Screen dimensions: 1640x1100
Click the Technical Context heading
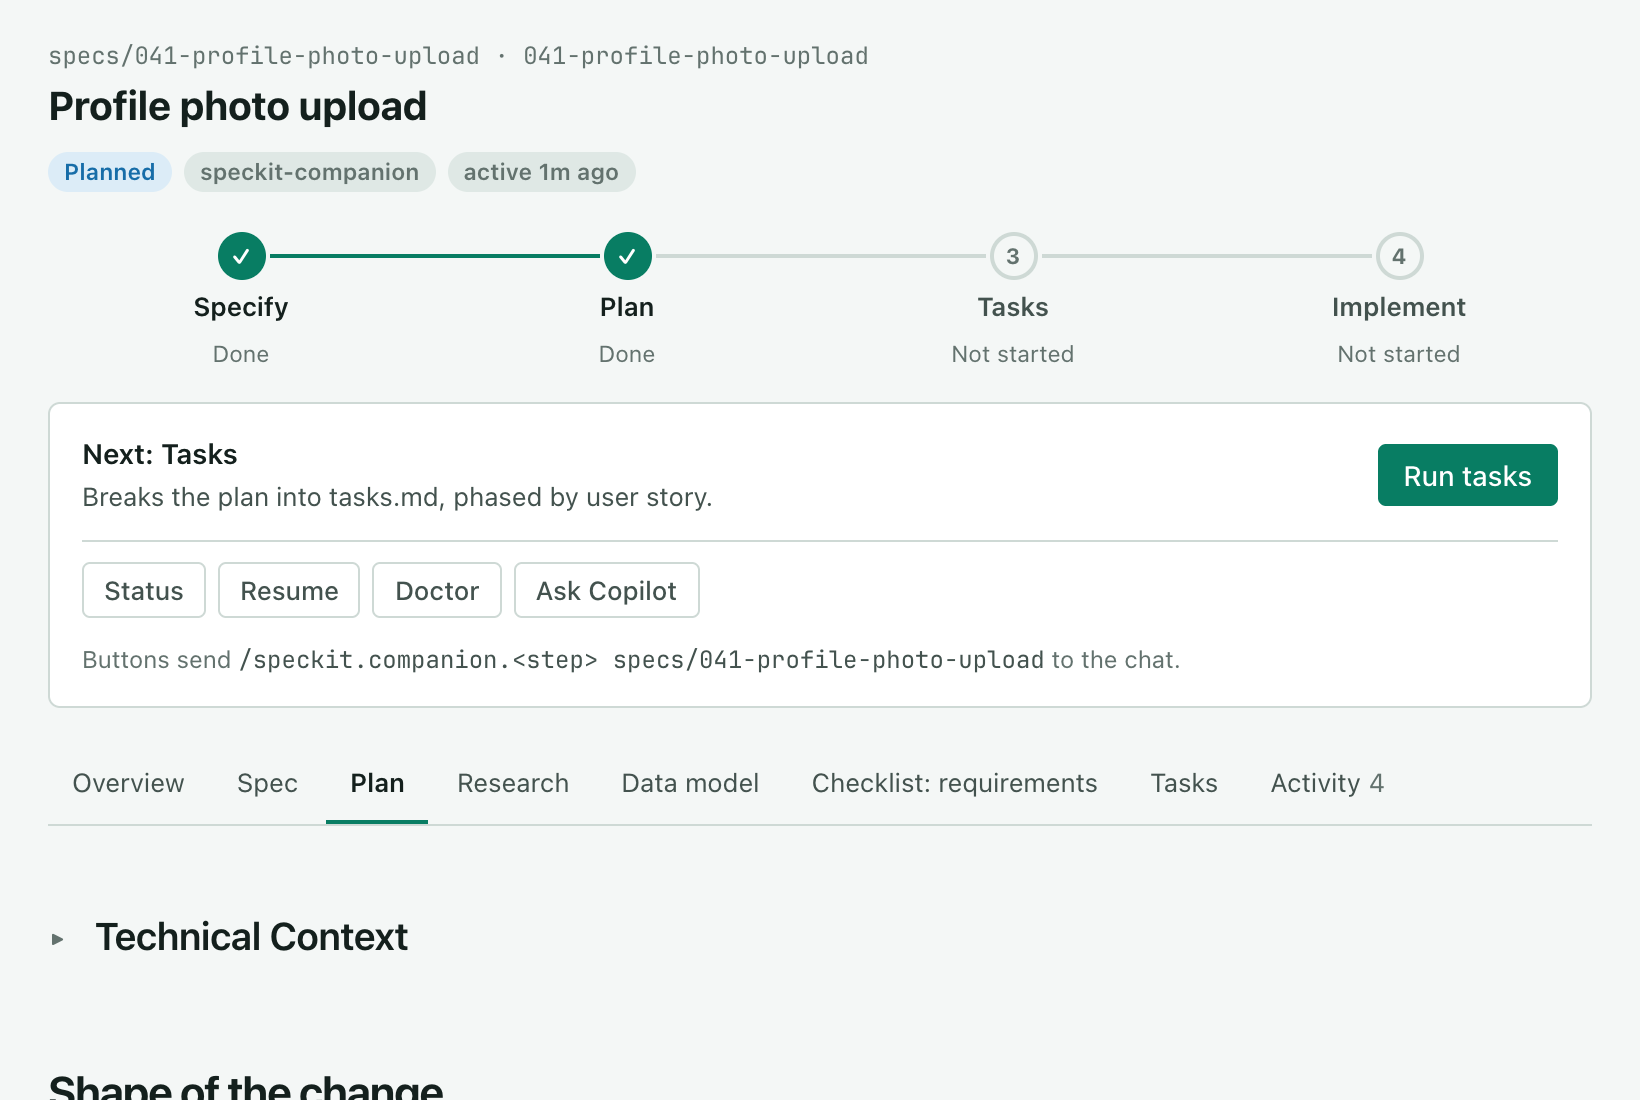[x=251, y=937]
